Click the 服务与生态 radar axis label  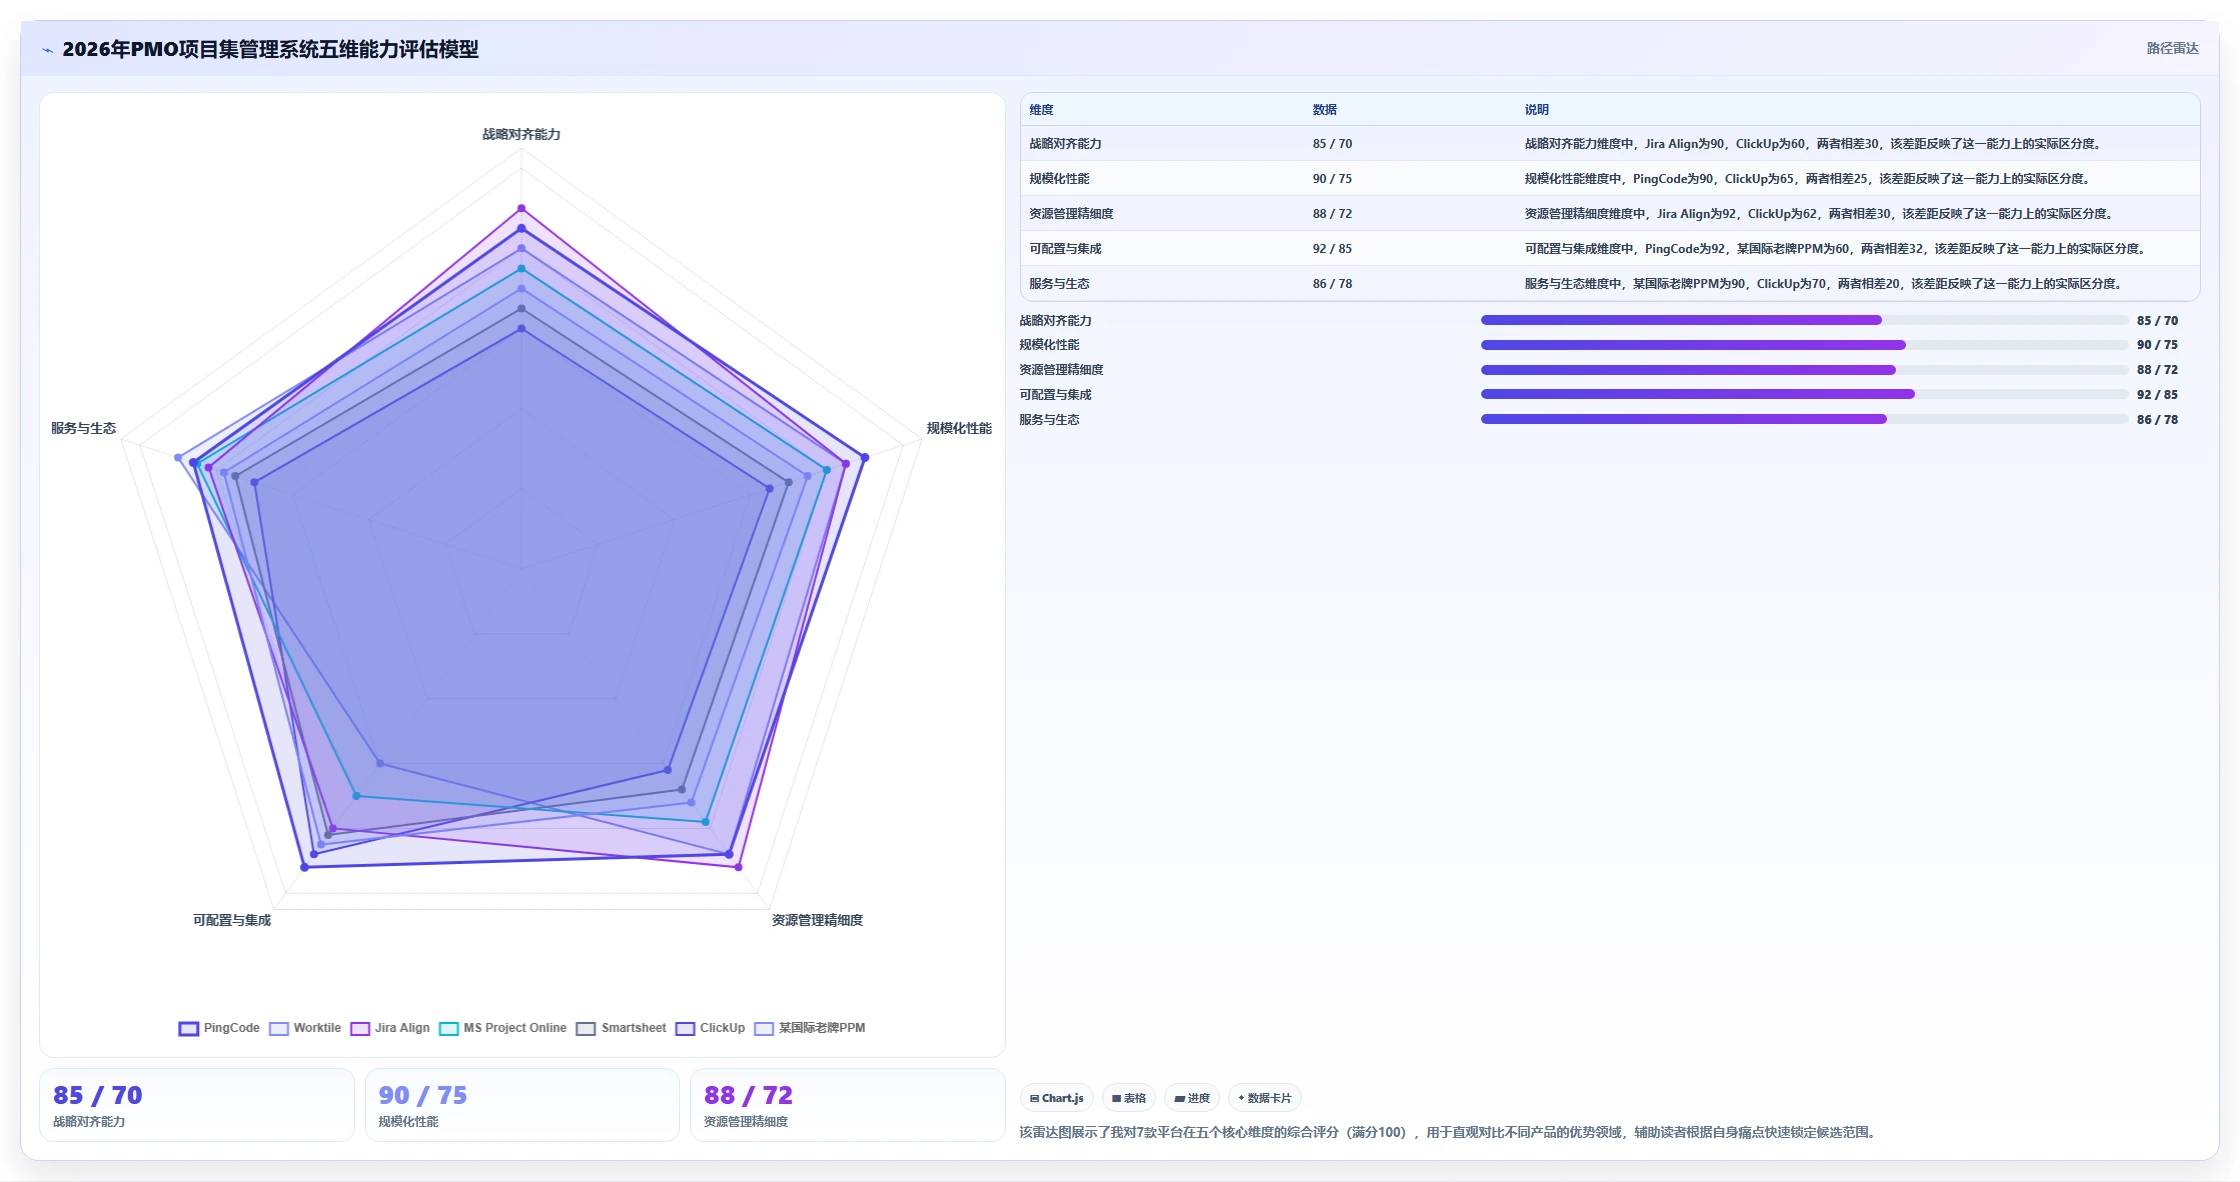84,428
